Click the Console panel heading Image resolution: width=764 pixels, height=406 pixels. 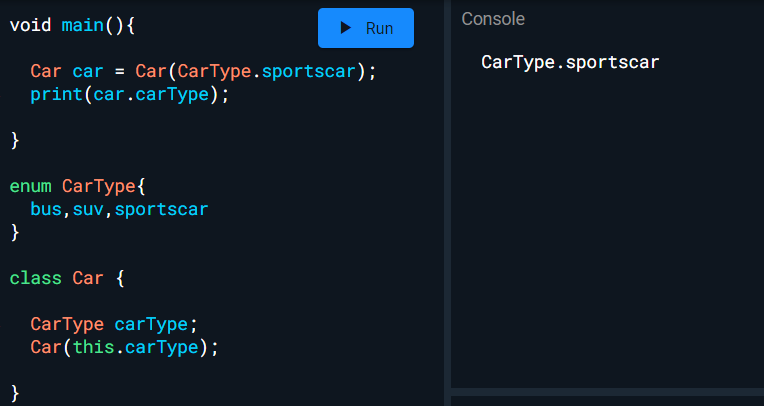[x=493, y=19]
